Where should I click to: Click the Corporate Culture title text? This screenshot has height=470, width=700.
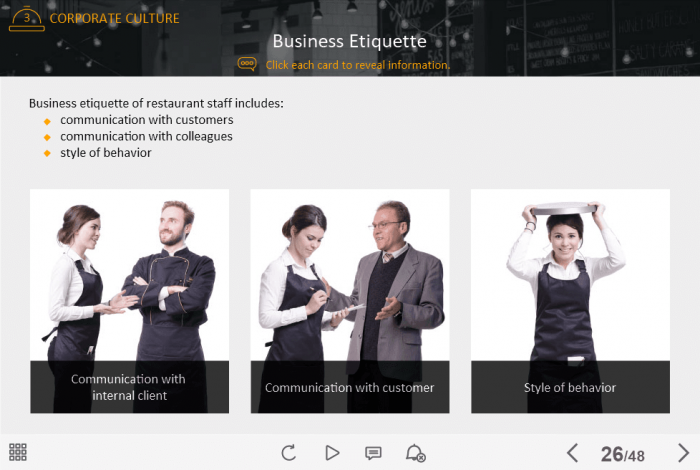(114, 18)
